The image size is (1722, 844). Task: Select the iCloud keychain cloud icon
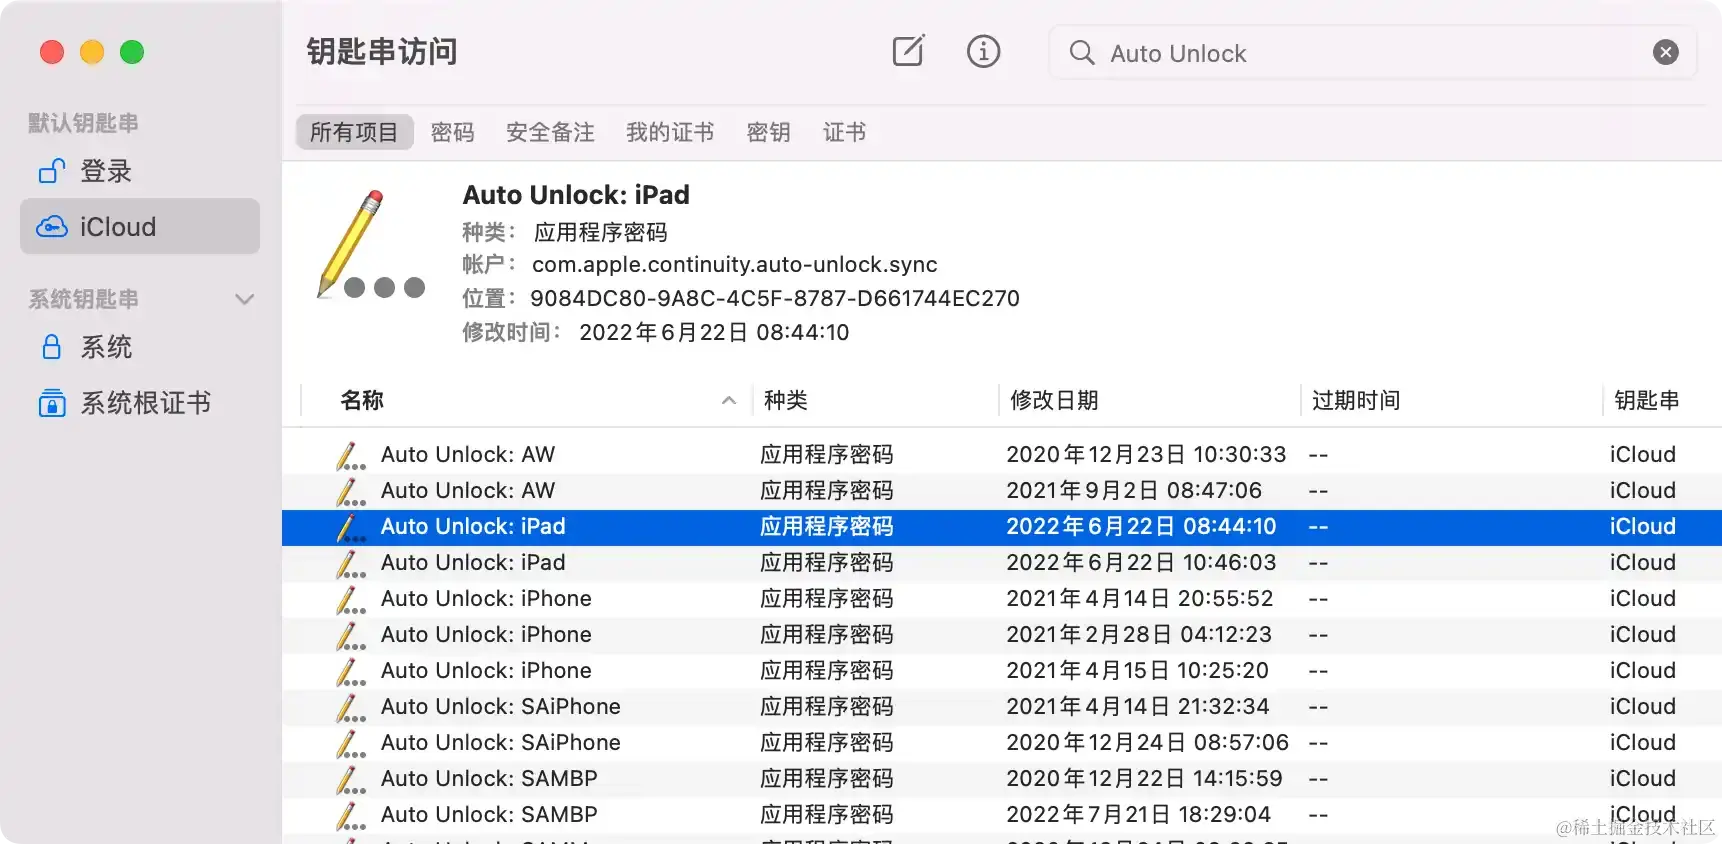click(52, 226)
